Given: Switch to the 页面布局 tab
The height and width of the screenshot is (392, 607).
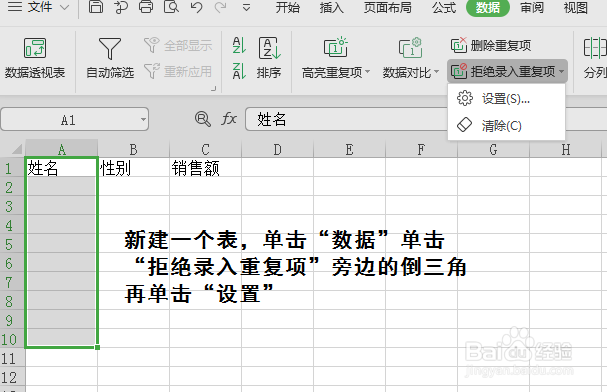Looking at the screenshot, I should click(x=388, y=7).
